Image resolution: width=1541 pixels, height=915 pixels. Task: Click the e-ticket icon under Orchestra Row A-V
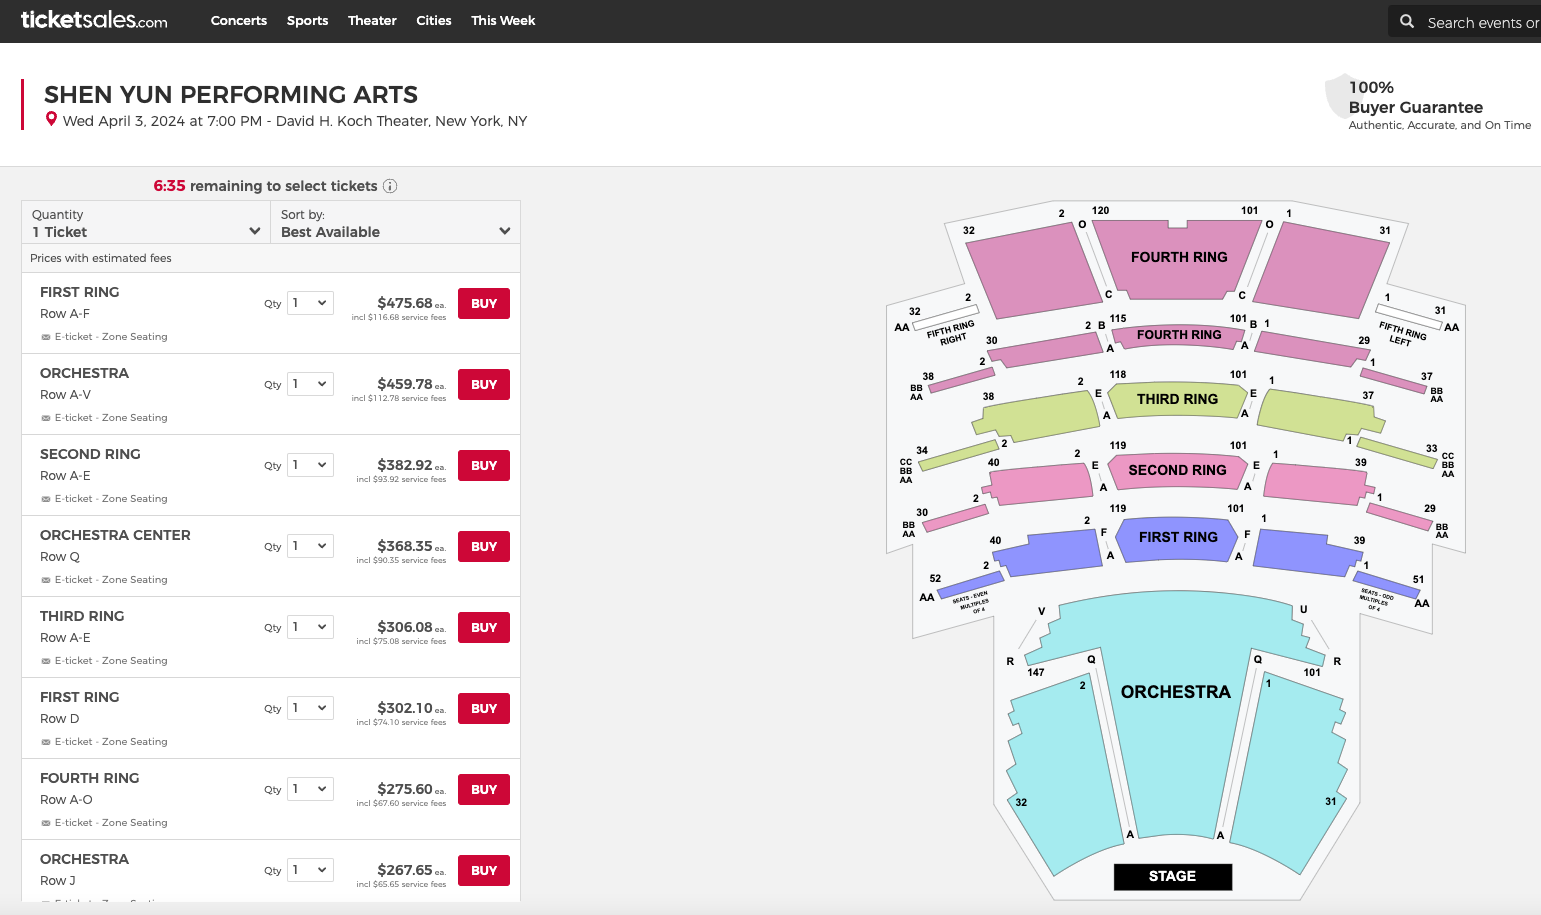(x=45, y=418)
